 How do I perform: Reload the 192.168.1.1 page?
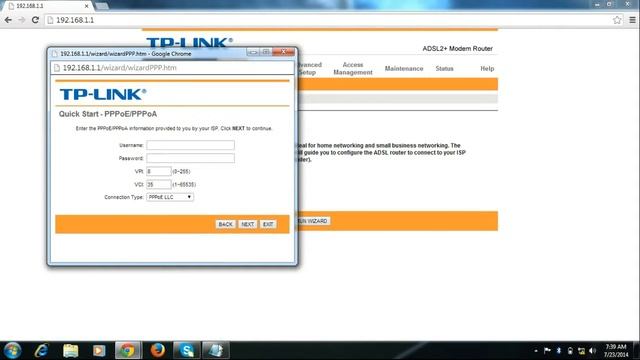pyautogui.click(x=35, y=20)
